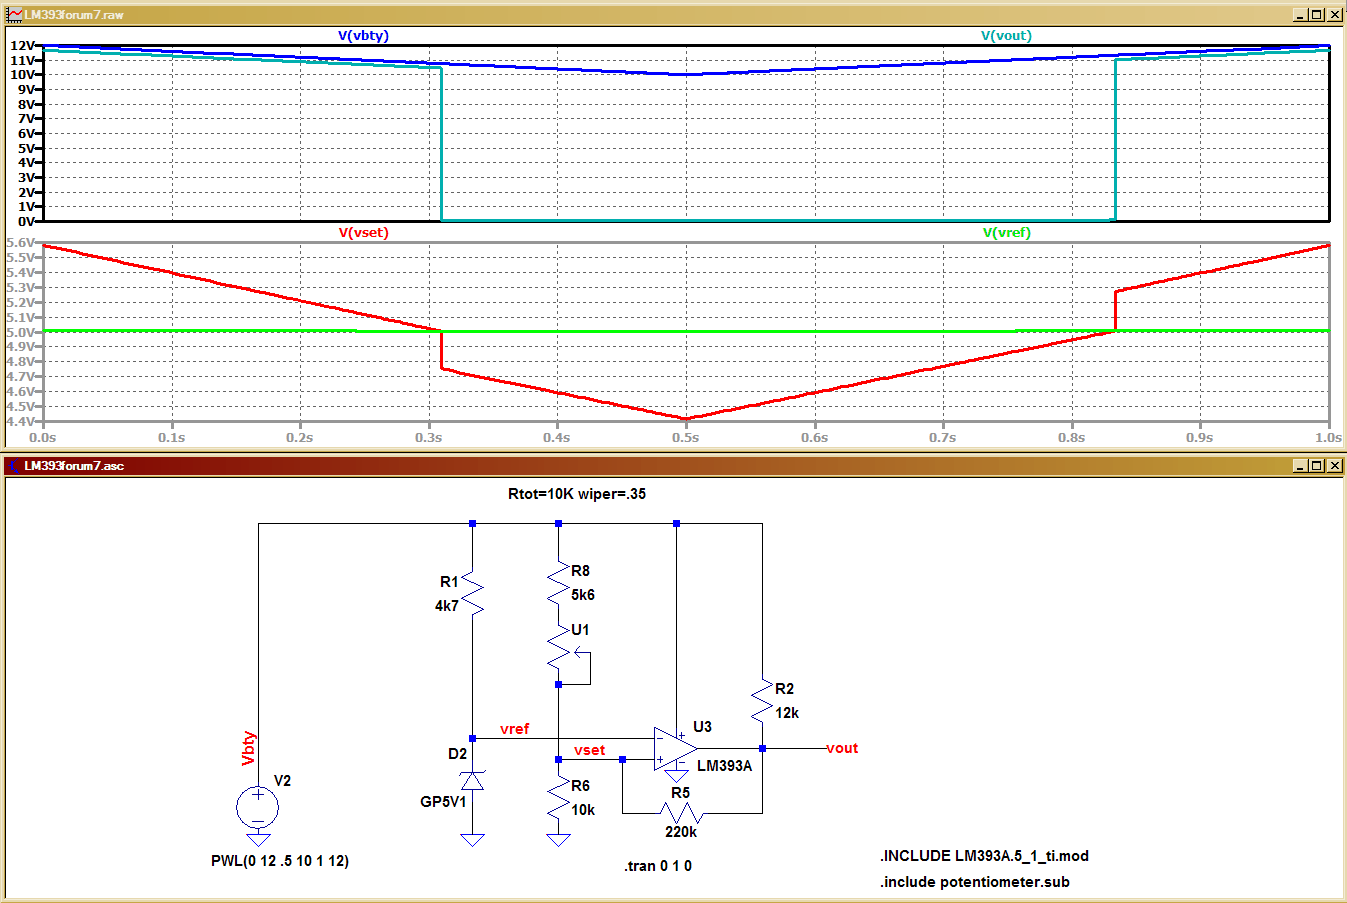1347x903 pixels.
Task: Select resistor R6 10k
Action: pyautogui.click(x=558, y=799)
